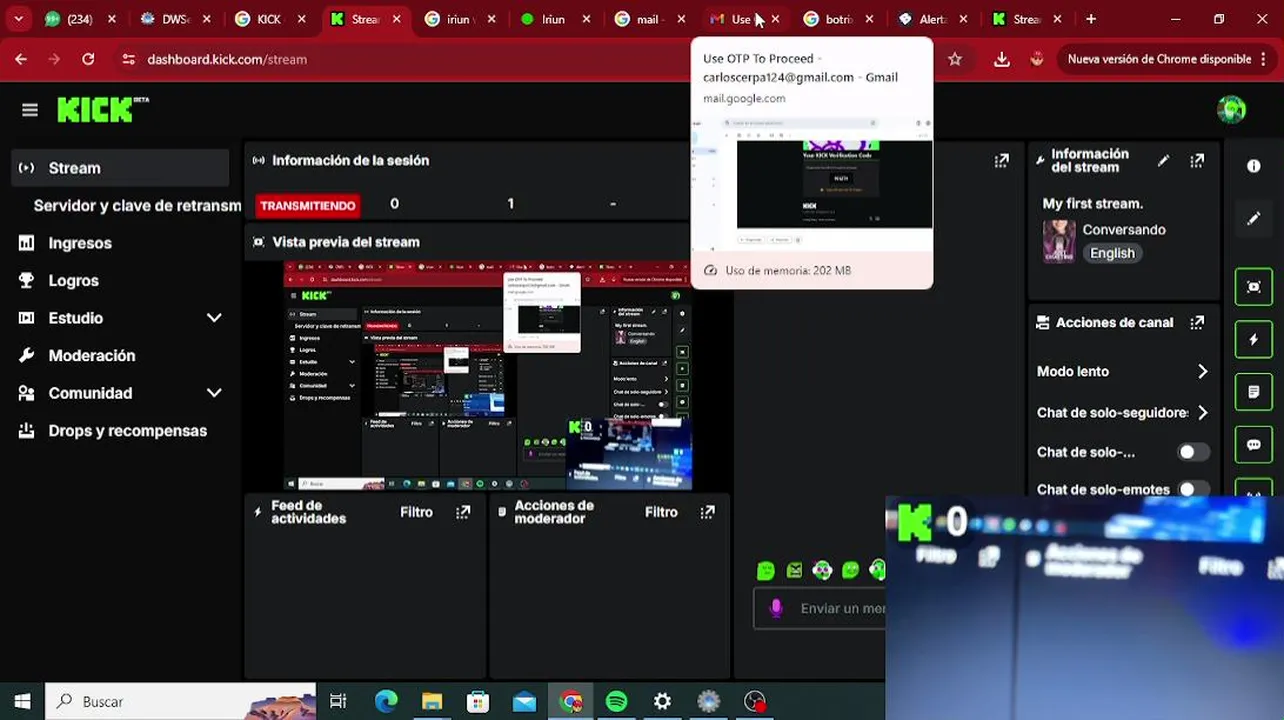Expand Chat de solo-seguidores options
Viewport: 1284px width, 720px height.
tap(1202, 412)
